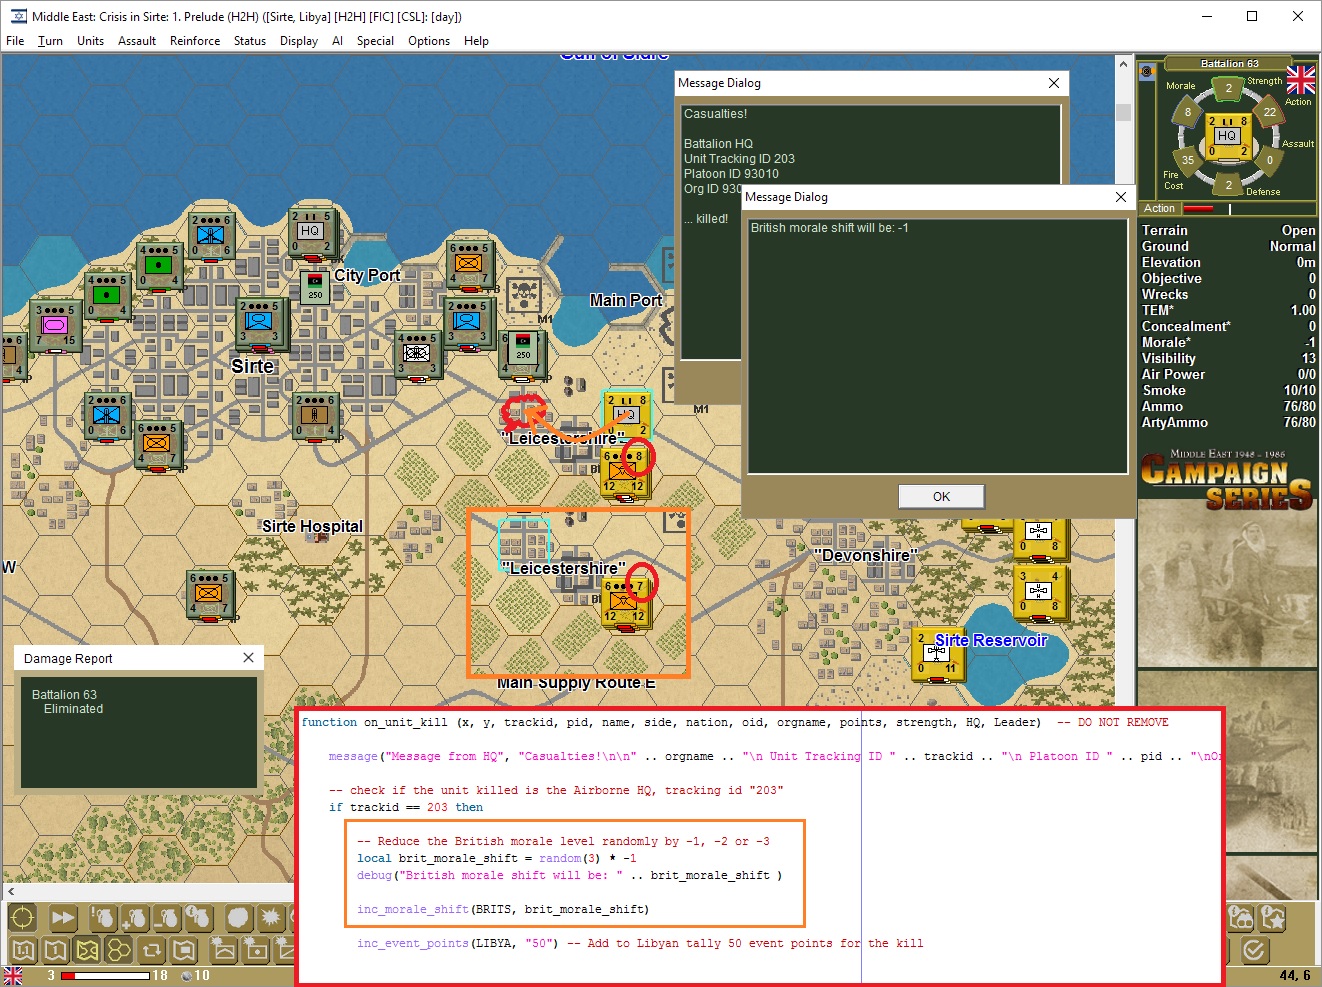Open the Turn menu

pos(50,41)
